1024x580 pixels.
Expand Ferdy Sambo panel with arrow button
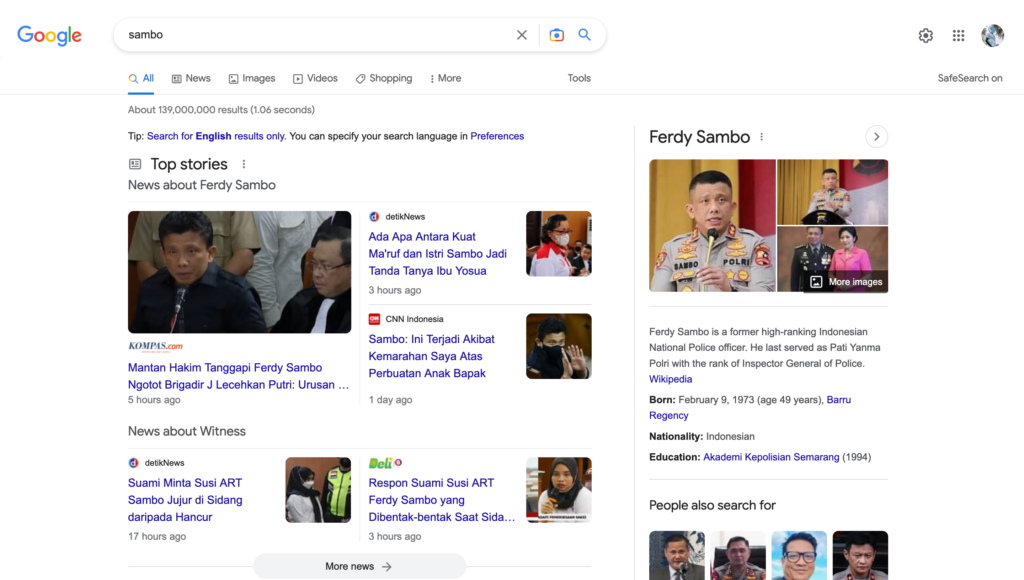point(876,137)
